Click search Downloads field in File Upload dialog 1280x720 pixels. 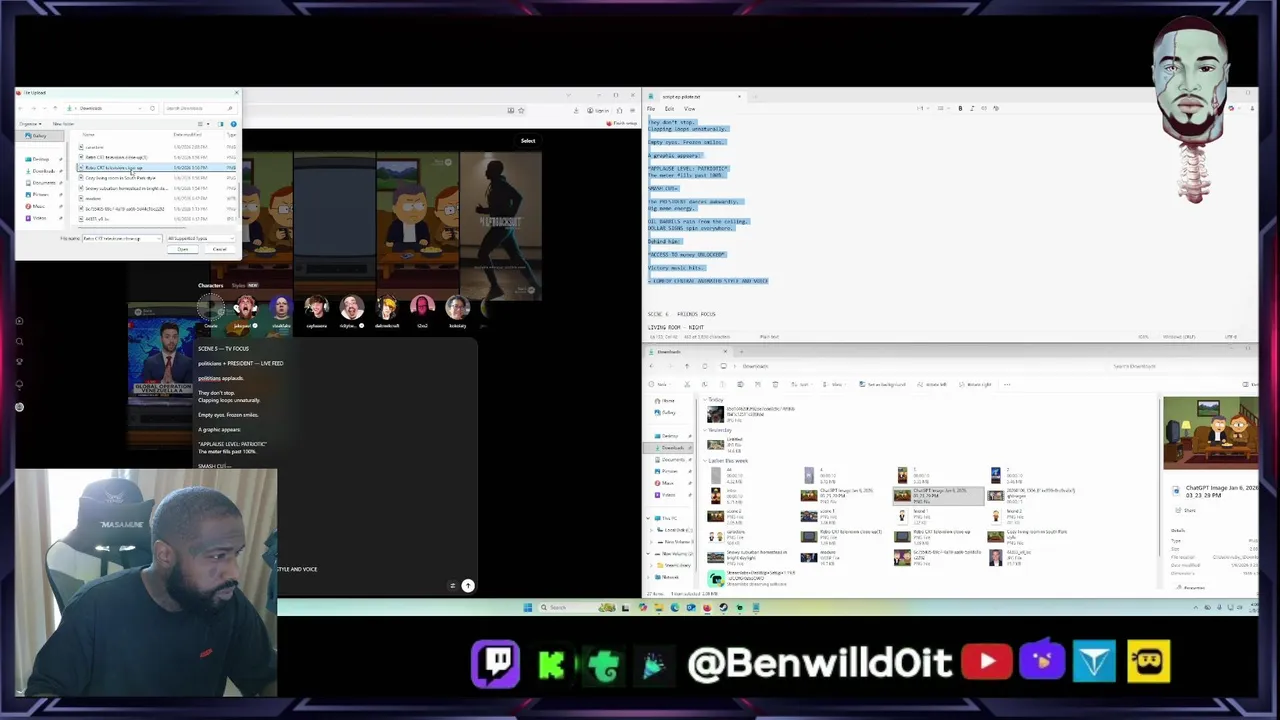pos(201,108)
